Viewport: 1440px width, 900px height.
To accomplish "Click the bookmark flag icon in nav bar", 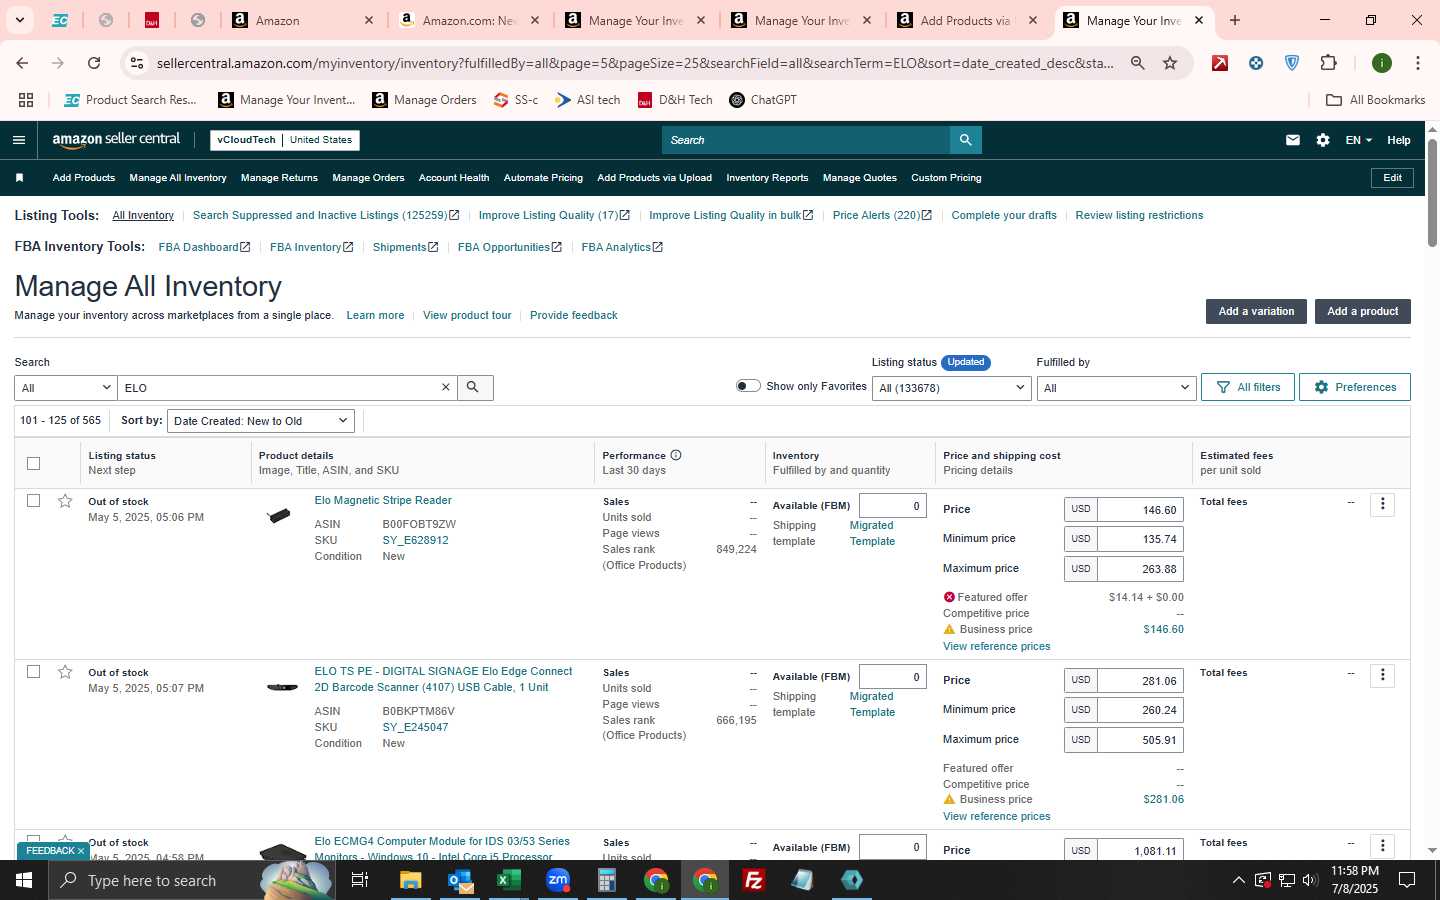I will tap(19, 178).
